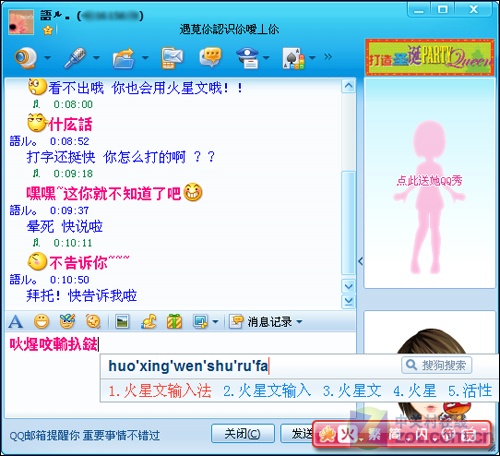Click the music share duck icon
Viewport: 500px width, 456px height.
pyautogui.click(x=148, y=322)
